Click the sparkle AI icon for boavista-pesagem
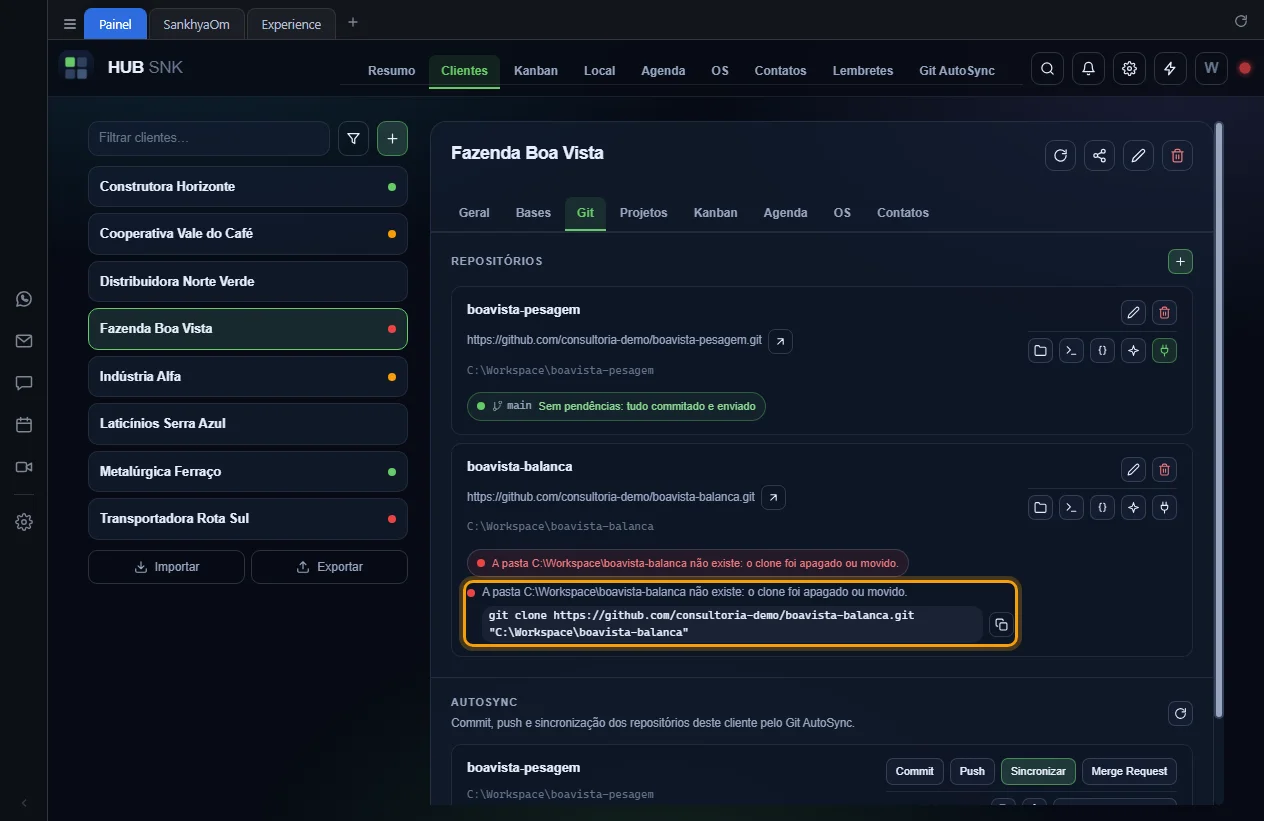 (x=1133, y=351)
